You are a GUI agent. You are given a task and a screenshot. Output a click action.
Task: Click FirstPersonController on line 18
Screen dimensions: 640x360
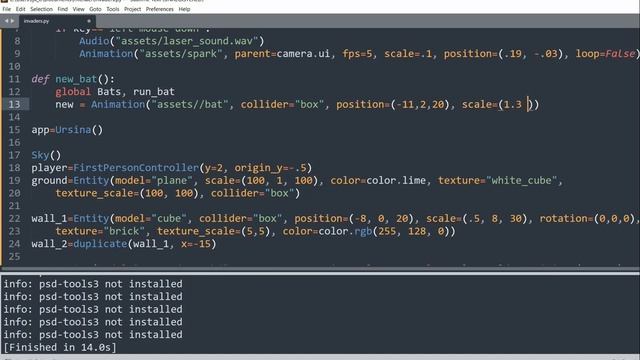(x=136, y=168)
